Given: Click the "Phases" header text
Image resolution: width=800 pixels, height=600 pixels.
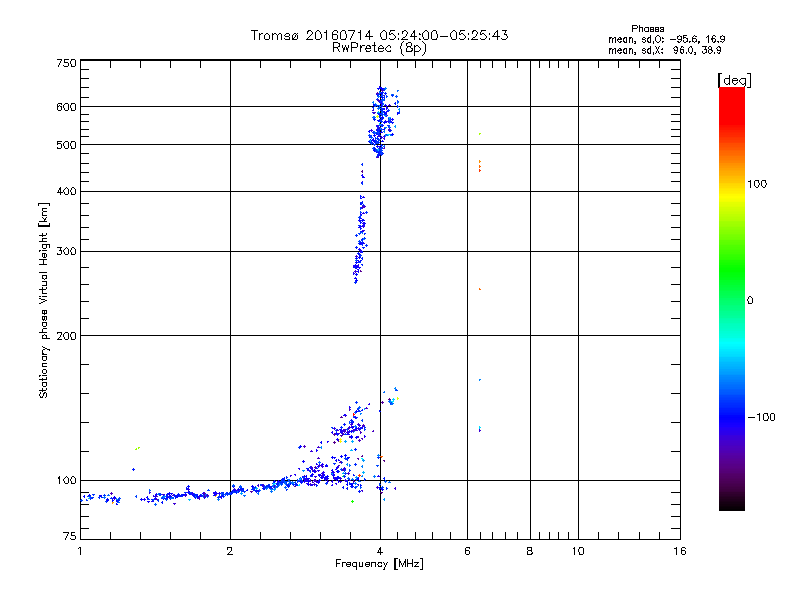Looking at the screenshot, I should [x=647, y=29].
